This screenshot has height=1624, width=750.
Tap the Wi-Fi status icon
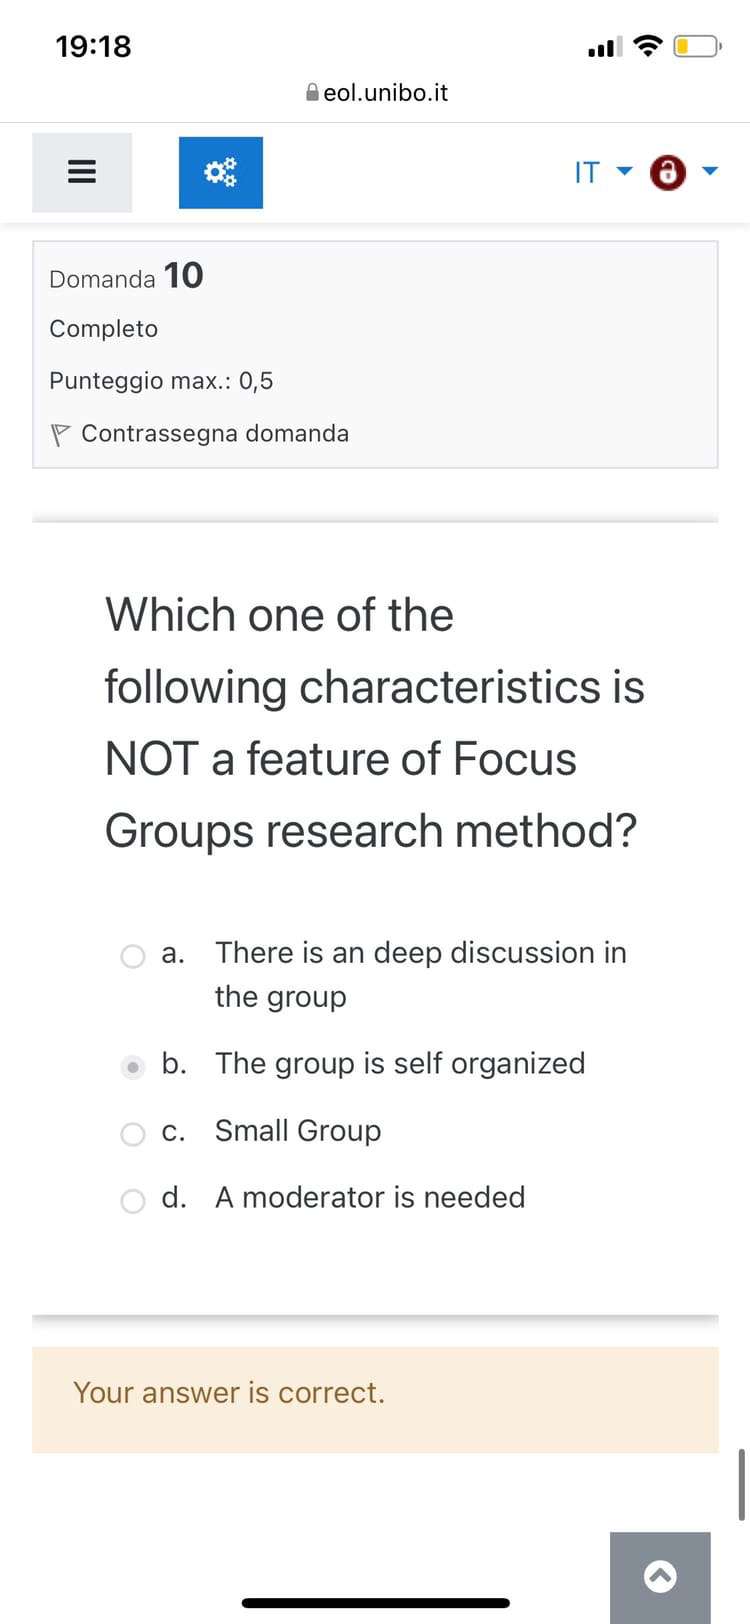pos(650,46)
